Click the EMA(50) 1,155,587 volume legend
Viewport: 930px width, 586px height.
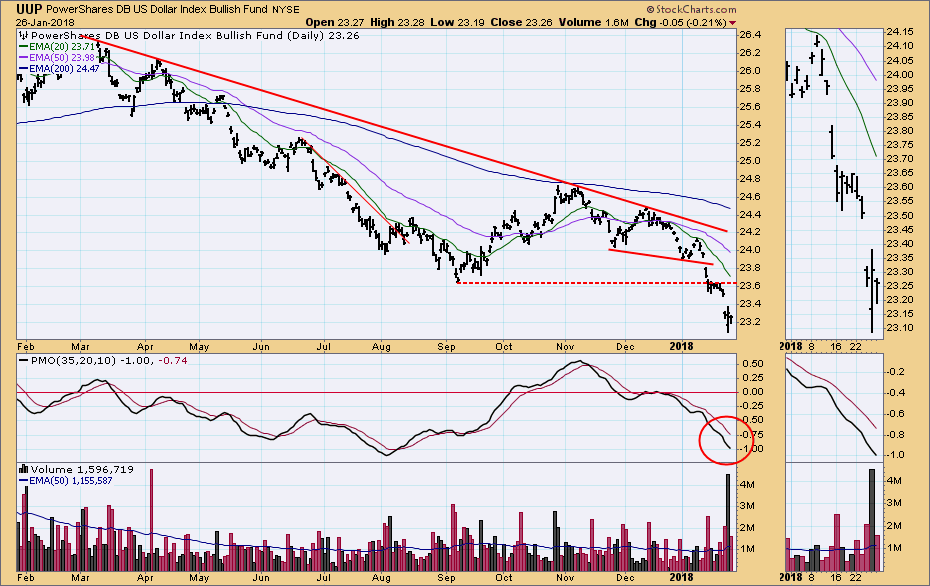coord(71,480)
